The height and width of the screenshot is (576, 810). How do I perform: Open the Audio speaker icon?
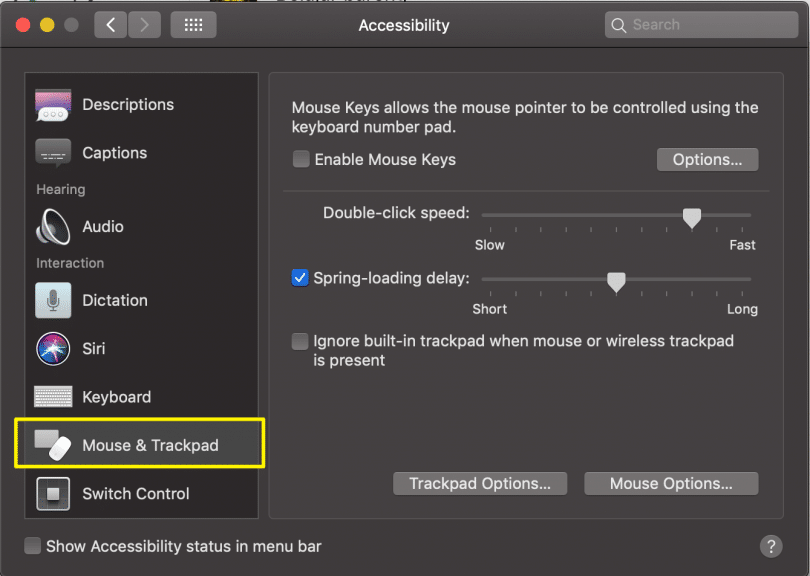[x=53, y=226]
